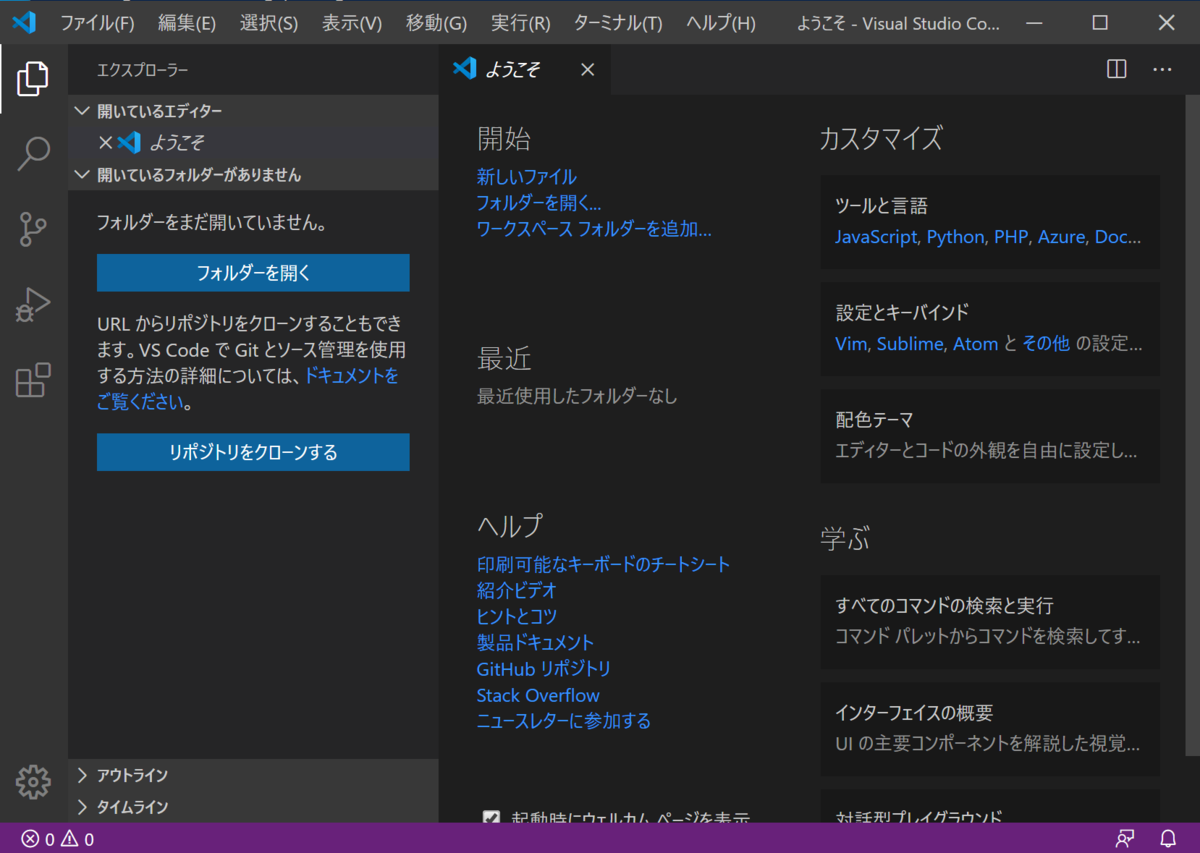This screenshot has height=853, width=1200.
Task: Open the 配色テーマ card
Action: click(x=990, y=436)
